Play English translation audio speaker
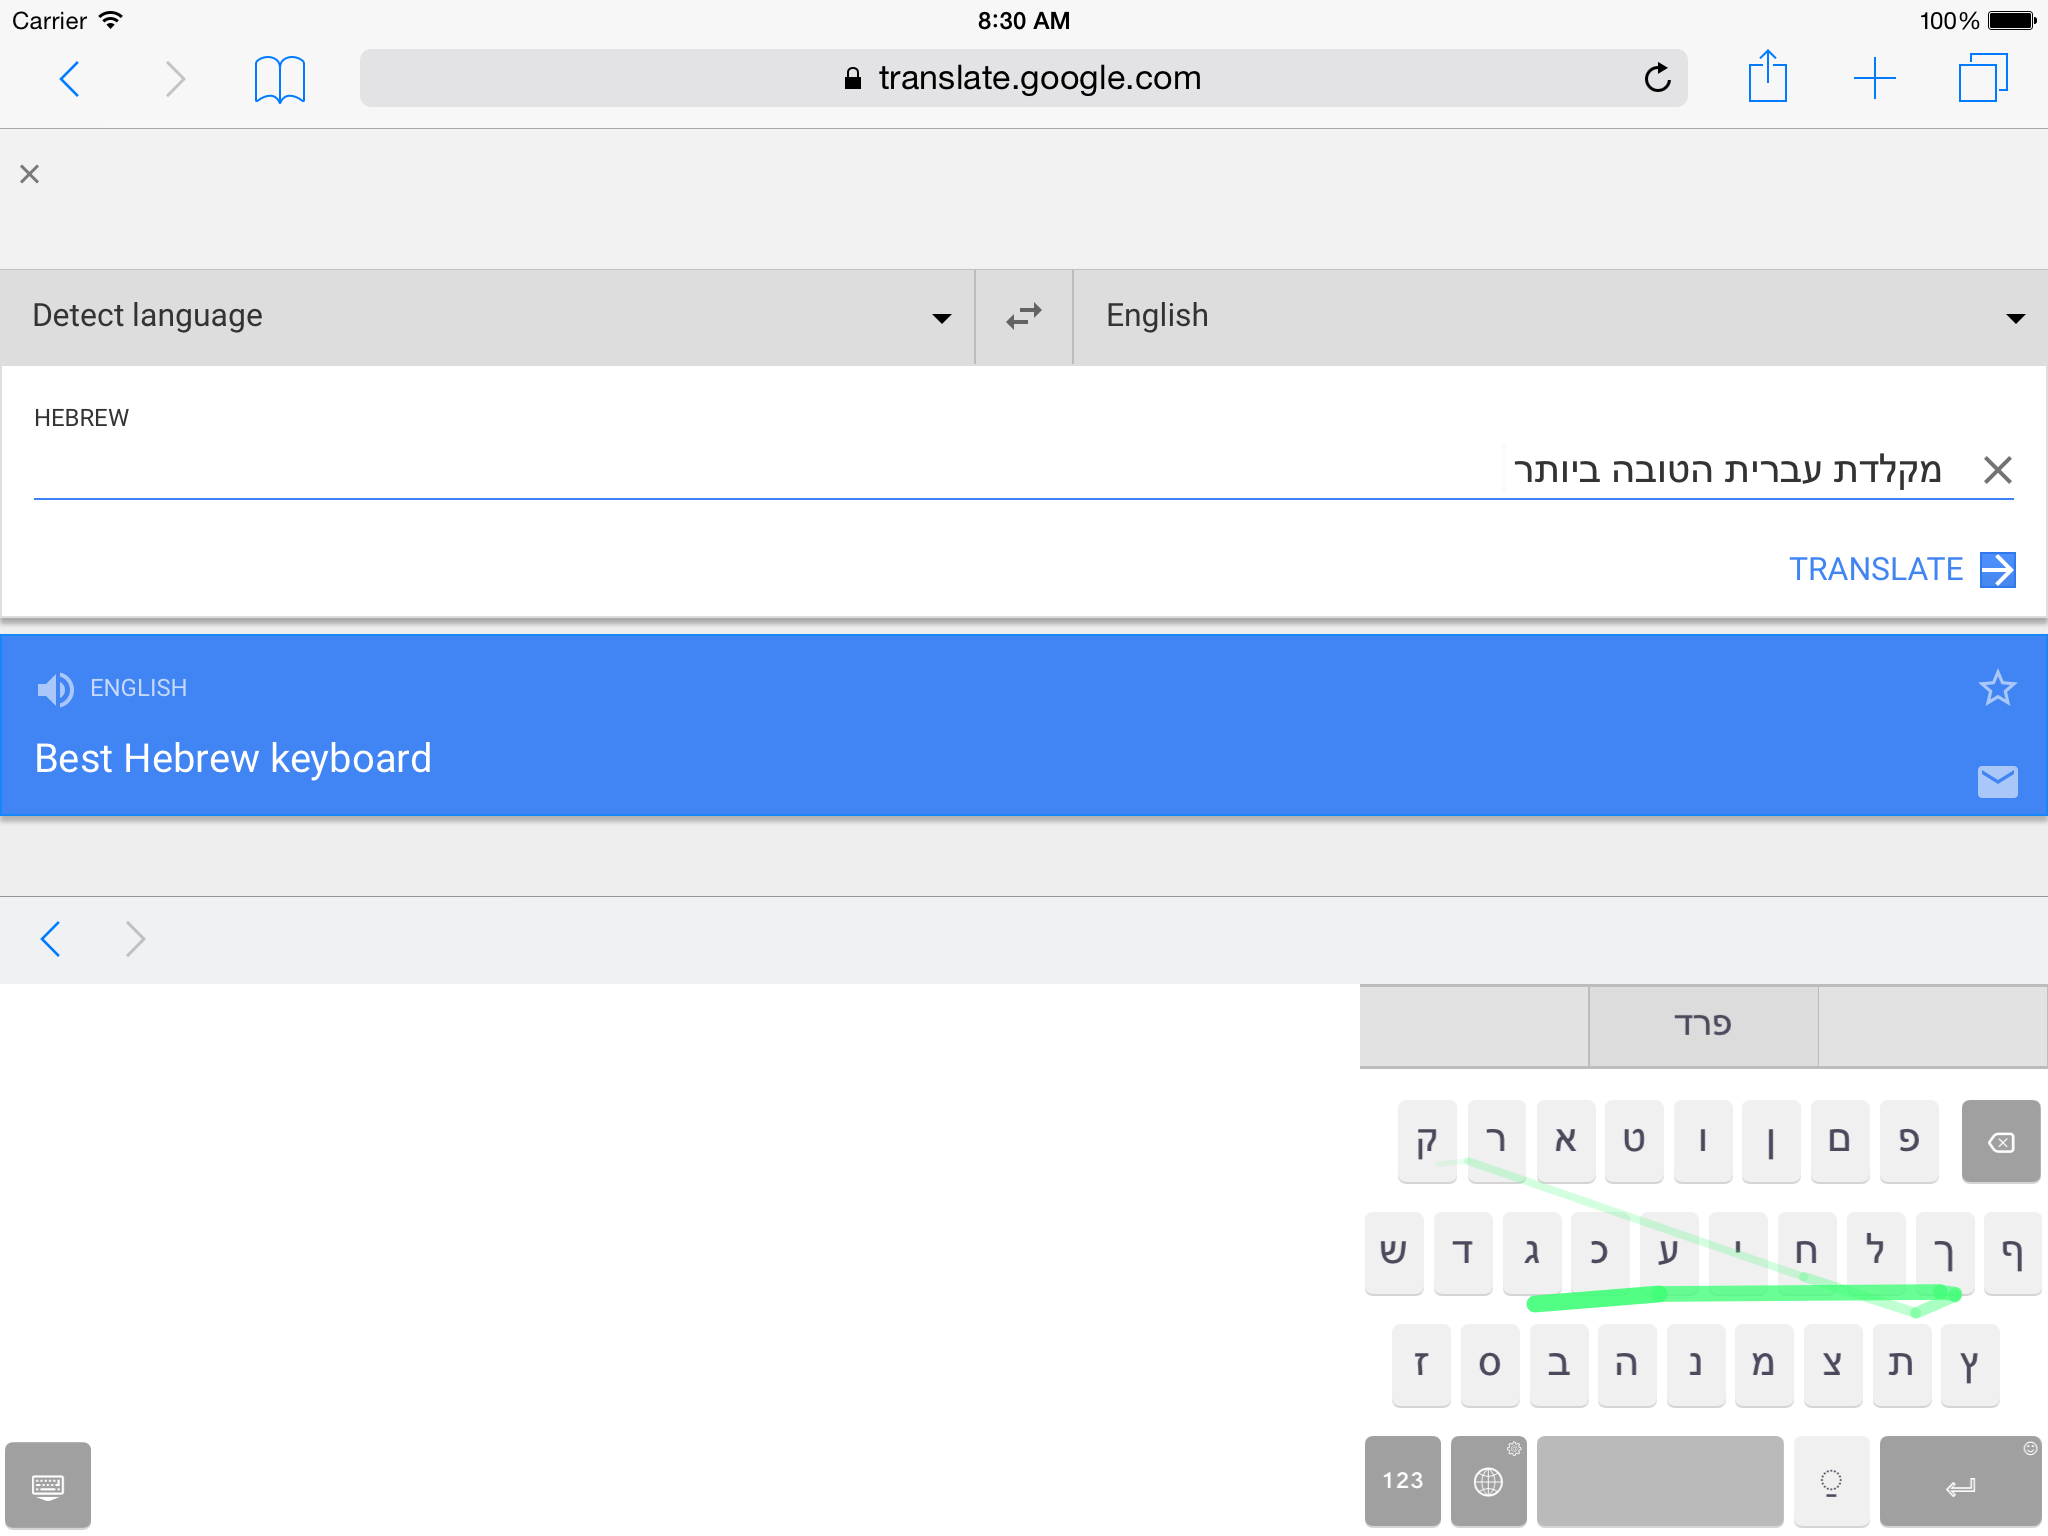 (55, 689)
